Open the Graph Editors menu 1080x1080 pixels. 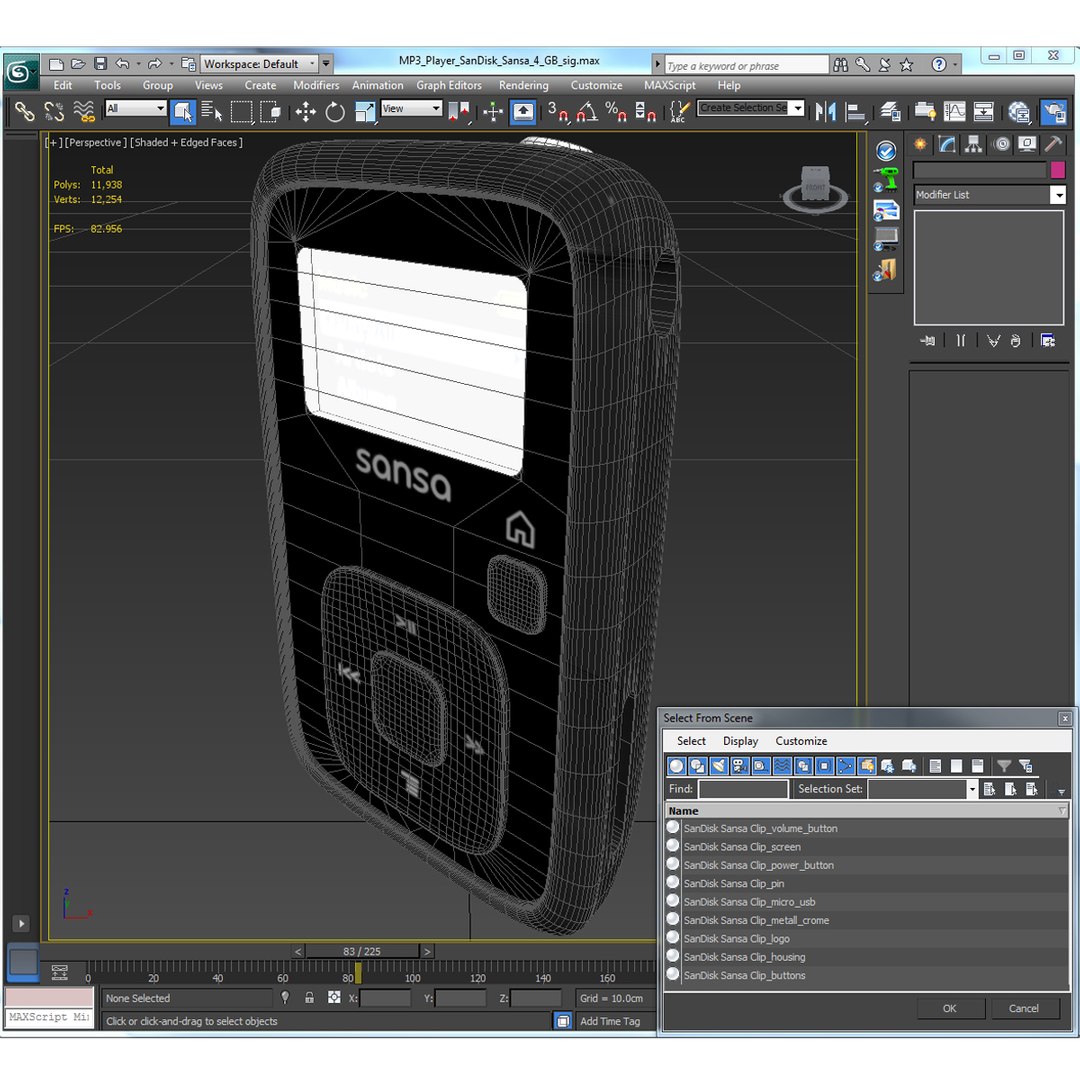pyautogui.click(x=448, y=85)
